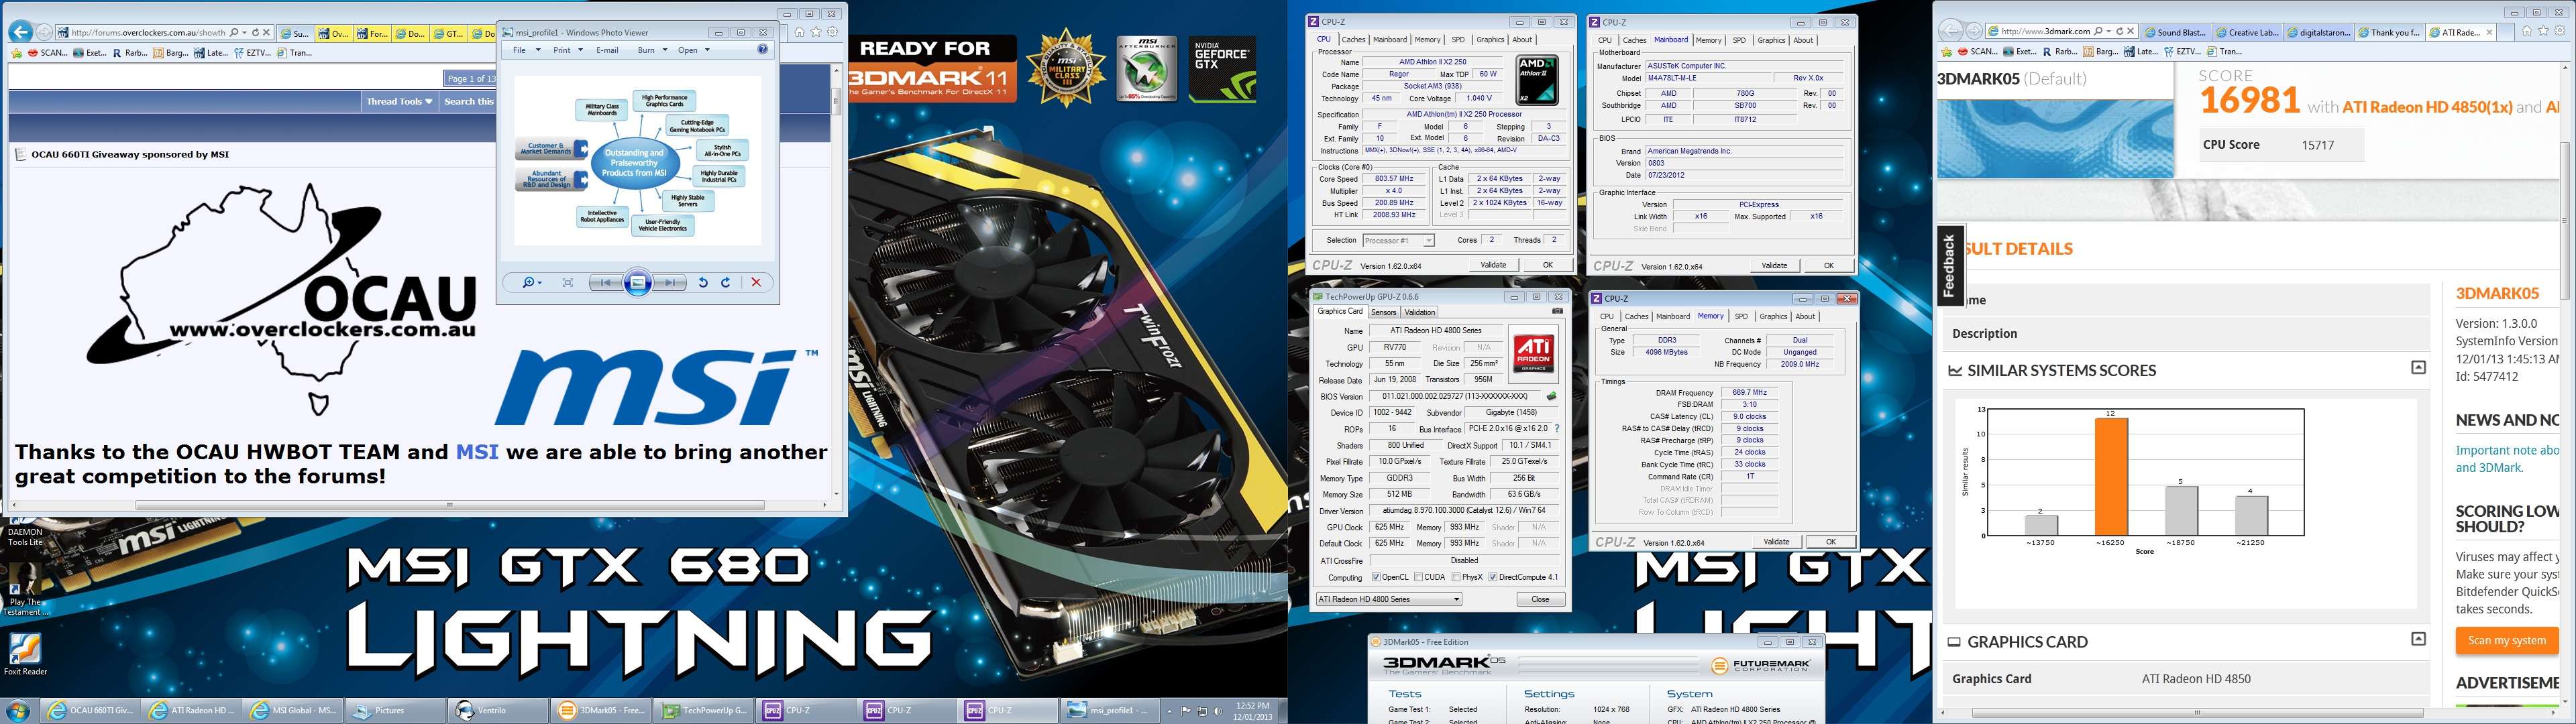This screenshot has height=724, width=2576.
Task: Toggle the OpenCL checkbox
Action: tap(1377, 577)
